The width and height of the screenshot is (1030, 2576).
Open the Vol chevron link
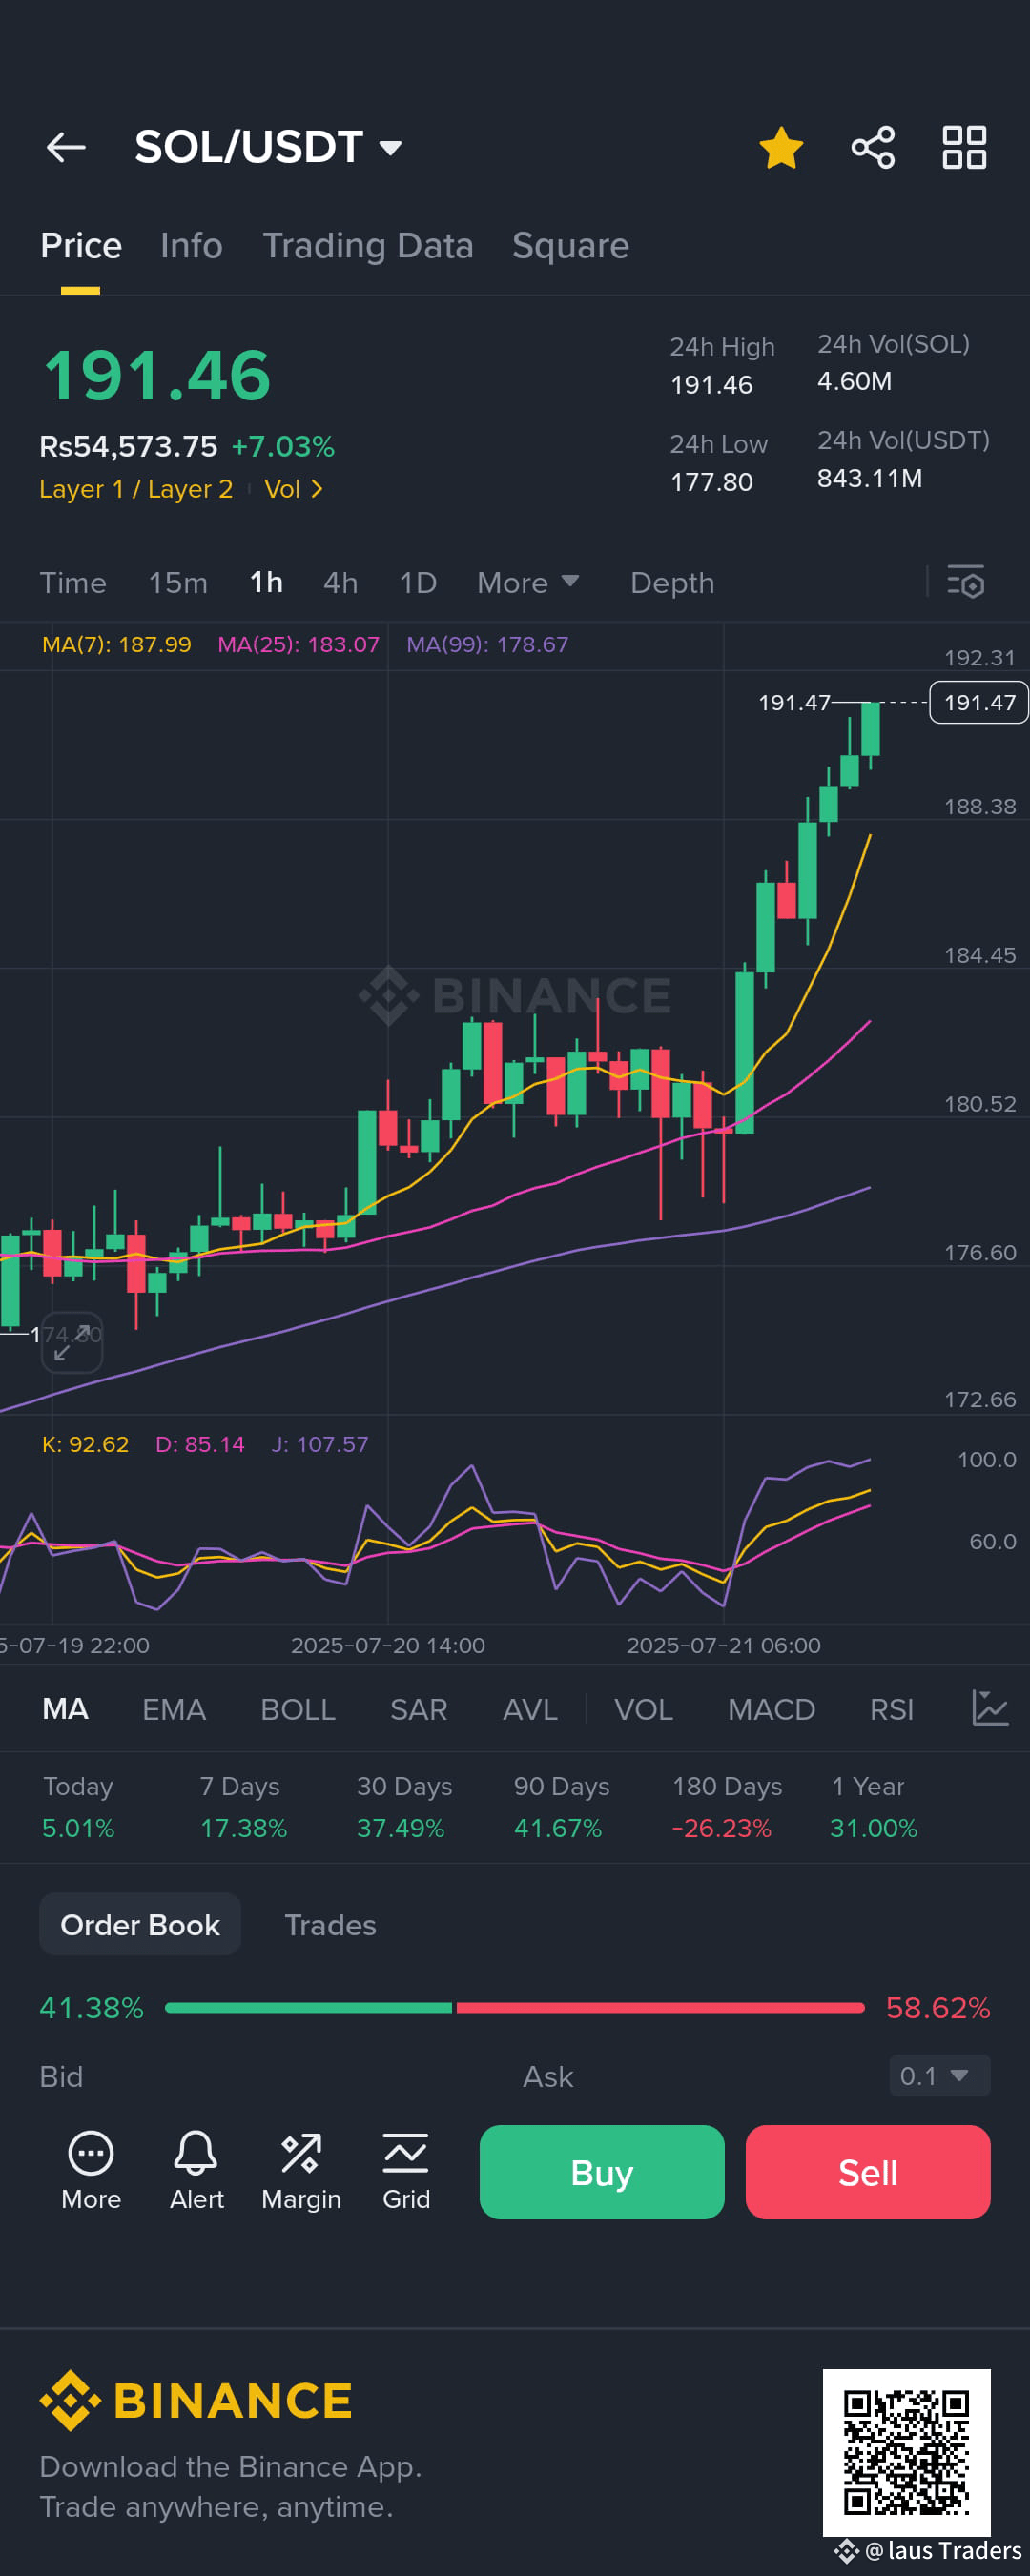coord(293,489)
